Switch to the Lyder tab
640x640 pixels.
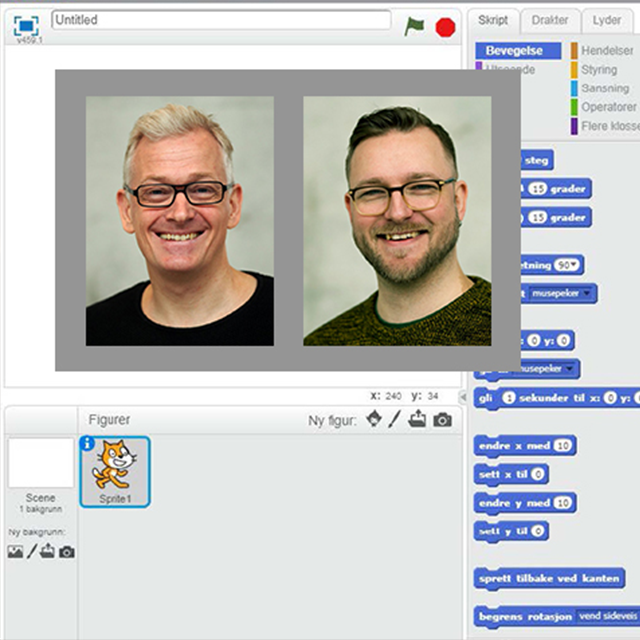tap(607, 20)
